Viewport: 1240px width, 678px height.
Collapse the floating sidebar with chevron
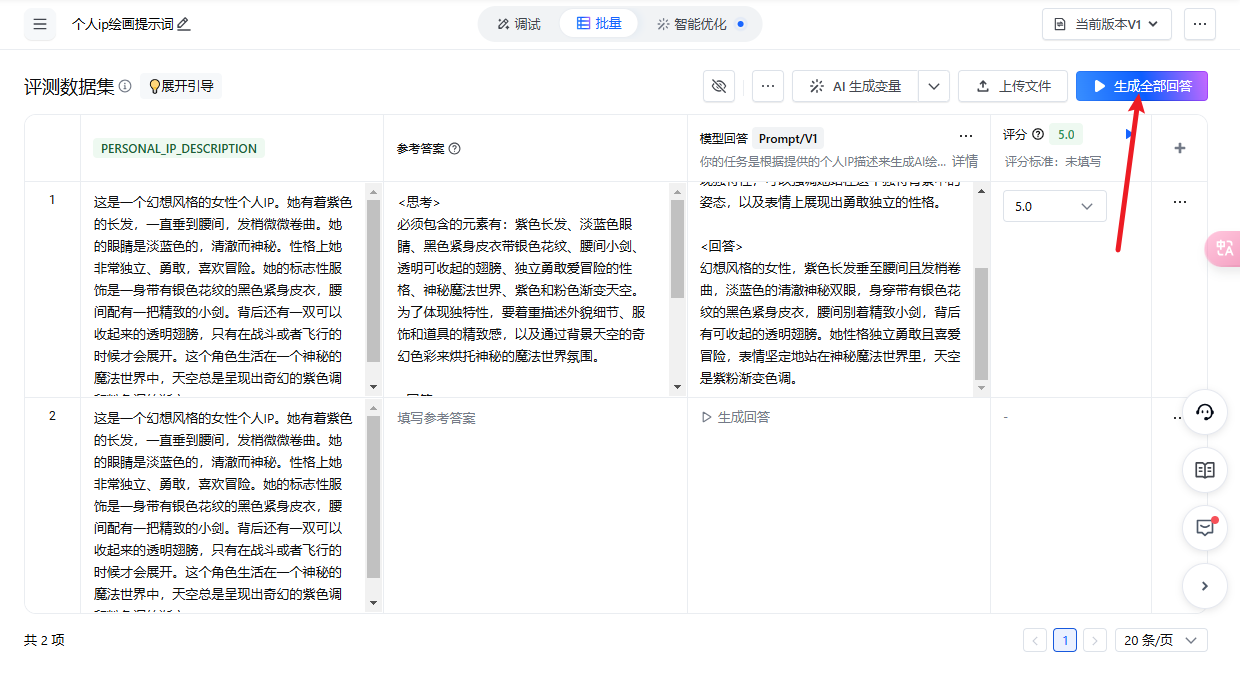[1205, 586]
